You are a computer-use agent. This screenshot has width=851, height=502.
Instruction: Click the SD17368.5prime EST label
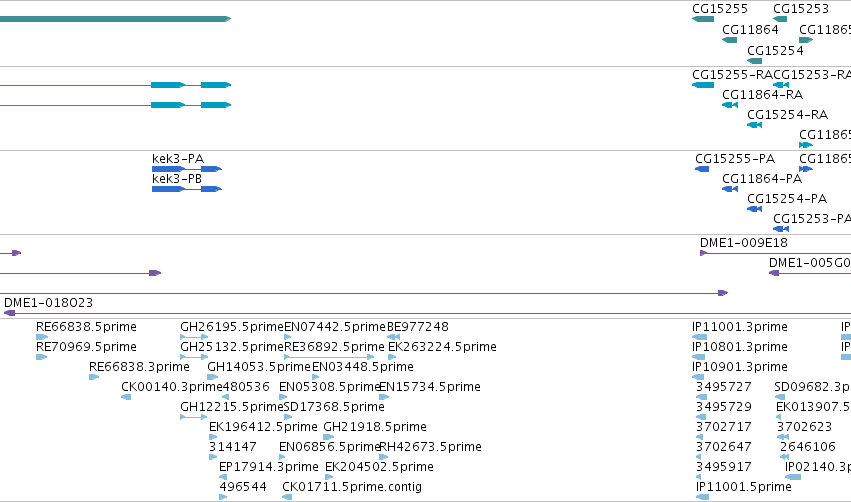[334, 406]
